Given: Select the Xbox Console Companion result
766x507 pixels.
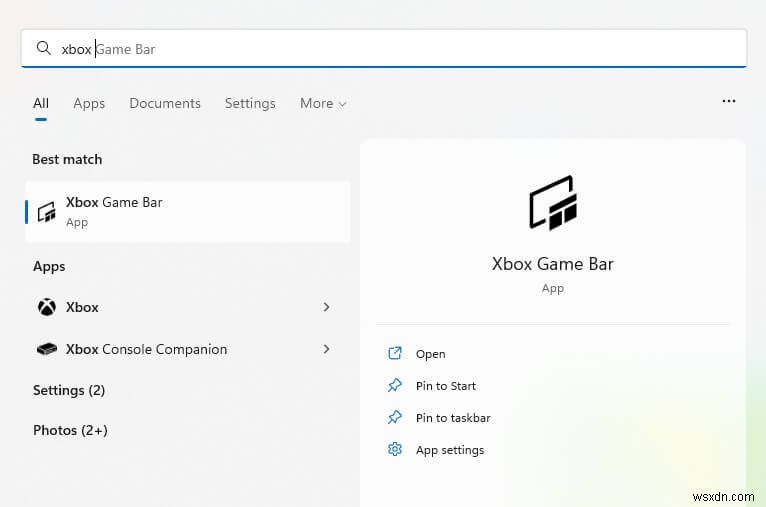Looking at the screenshot, I should point(188,349).
